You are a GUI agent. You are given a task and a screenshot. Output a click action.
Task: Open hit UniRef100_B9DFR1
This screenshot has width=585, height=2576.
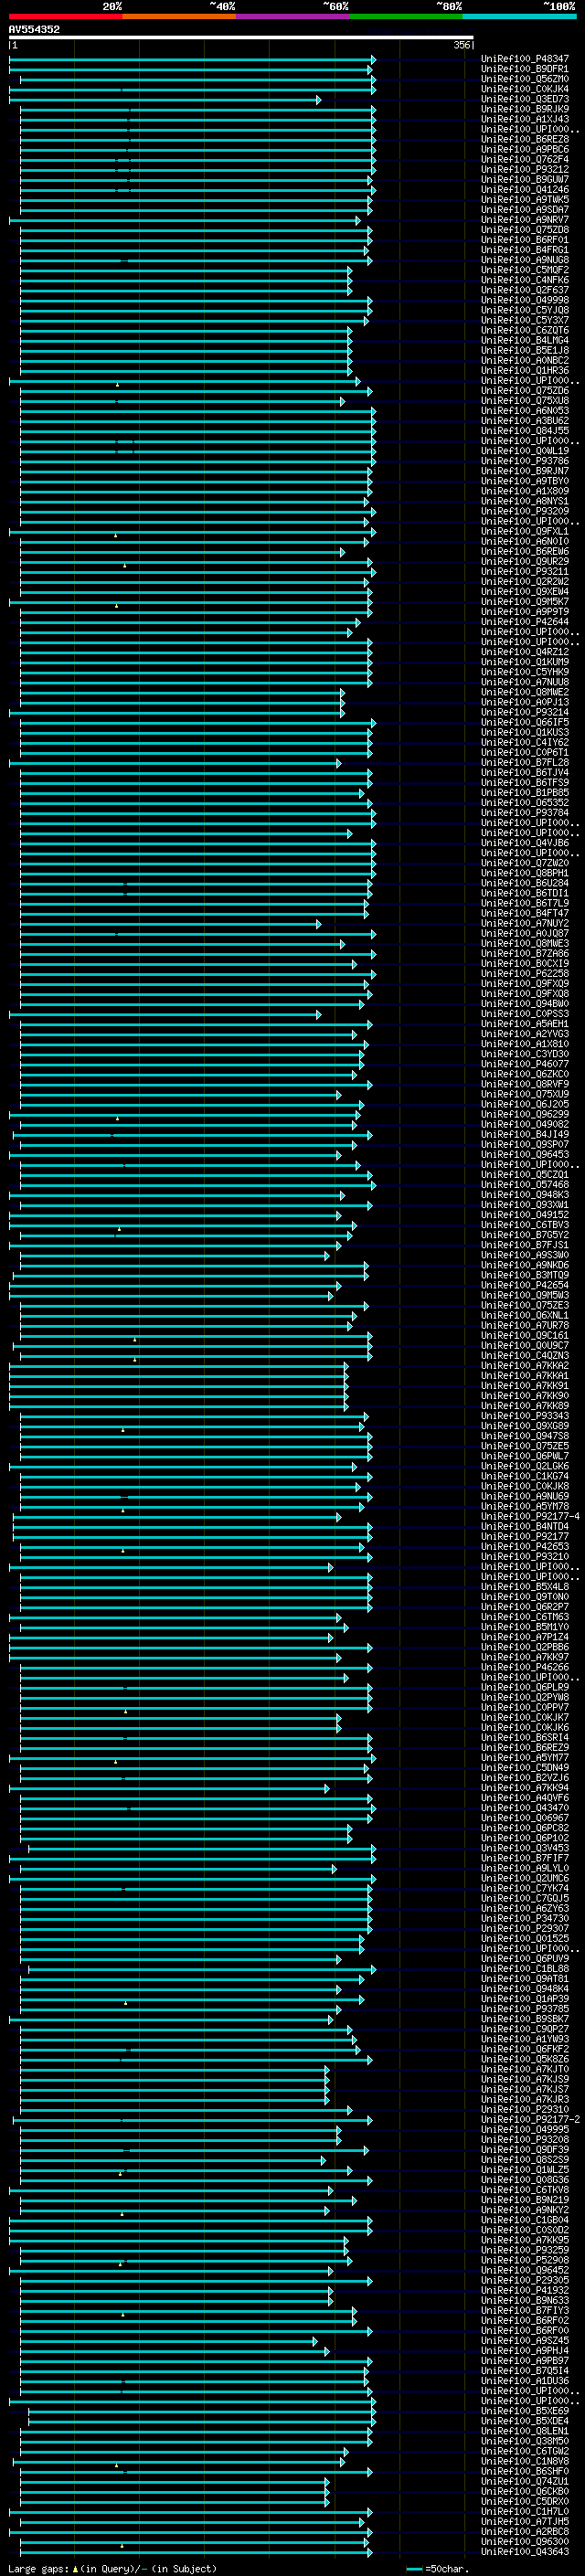pos(525,69)
